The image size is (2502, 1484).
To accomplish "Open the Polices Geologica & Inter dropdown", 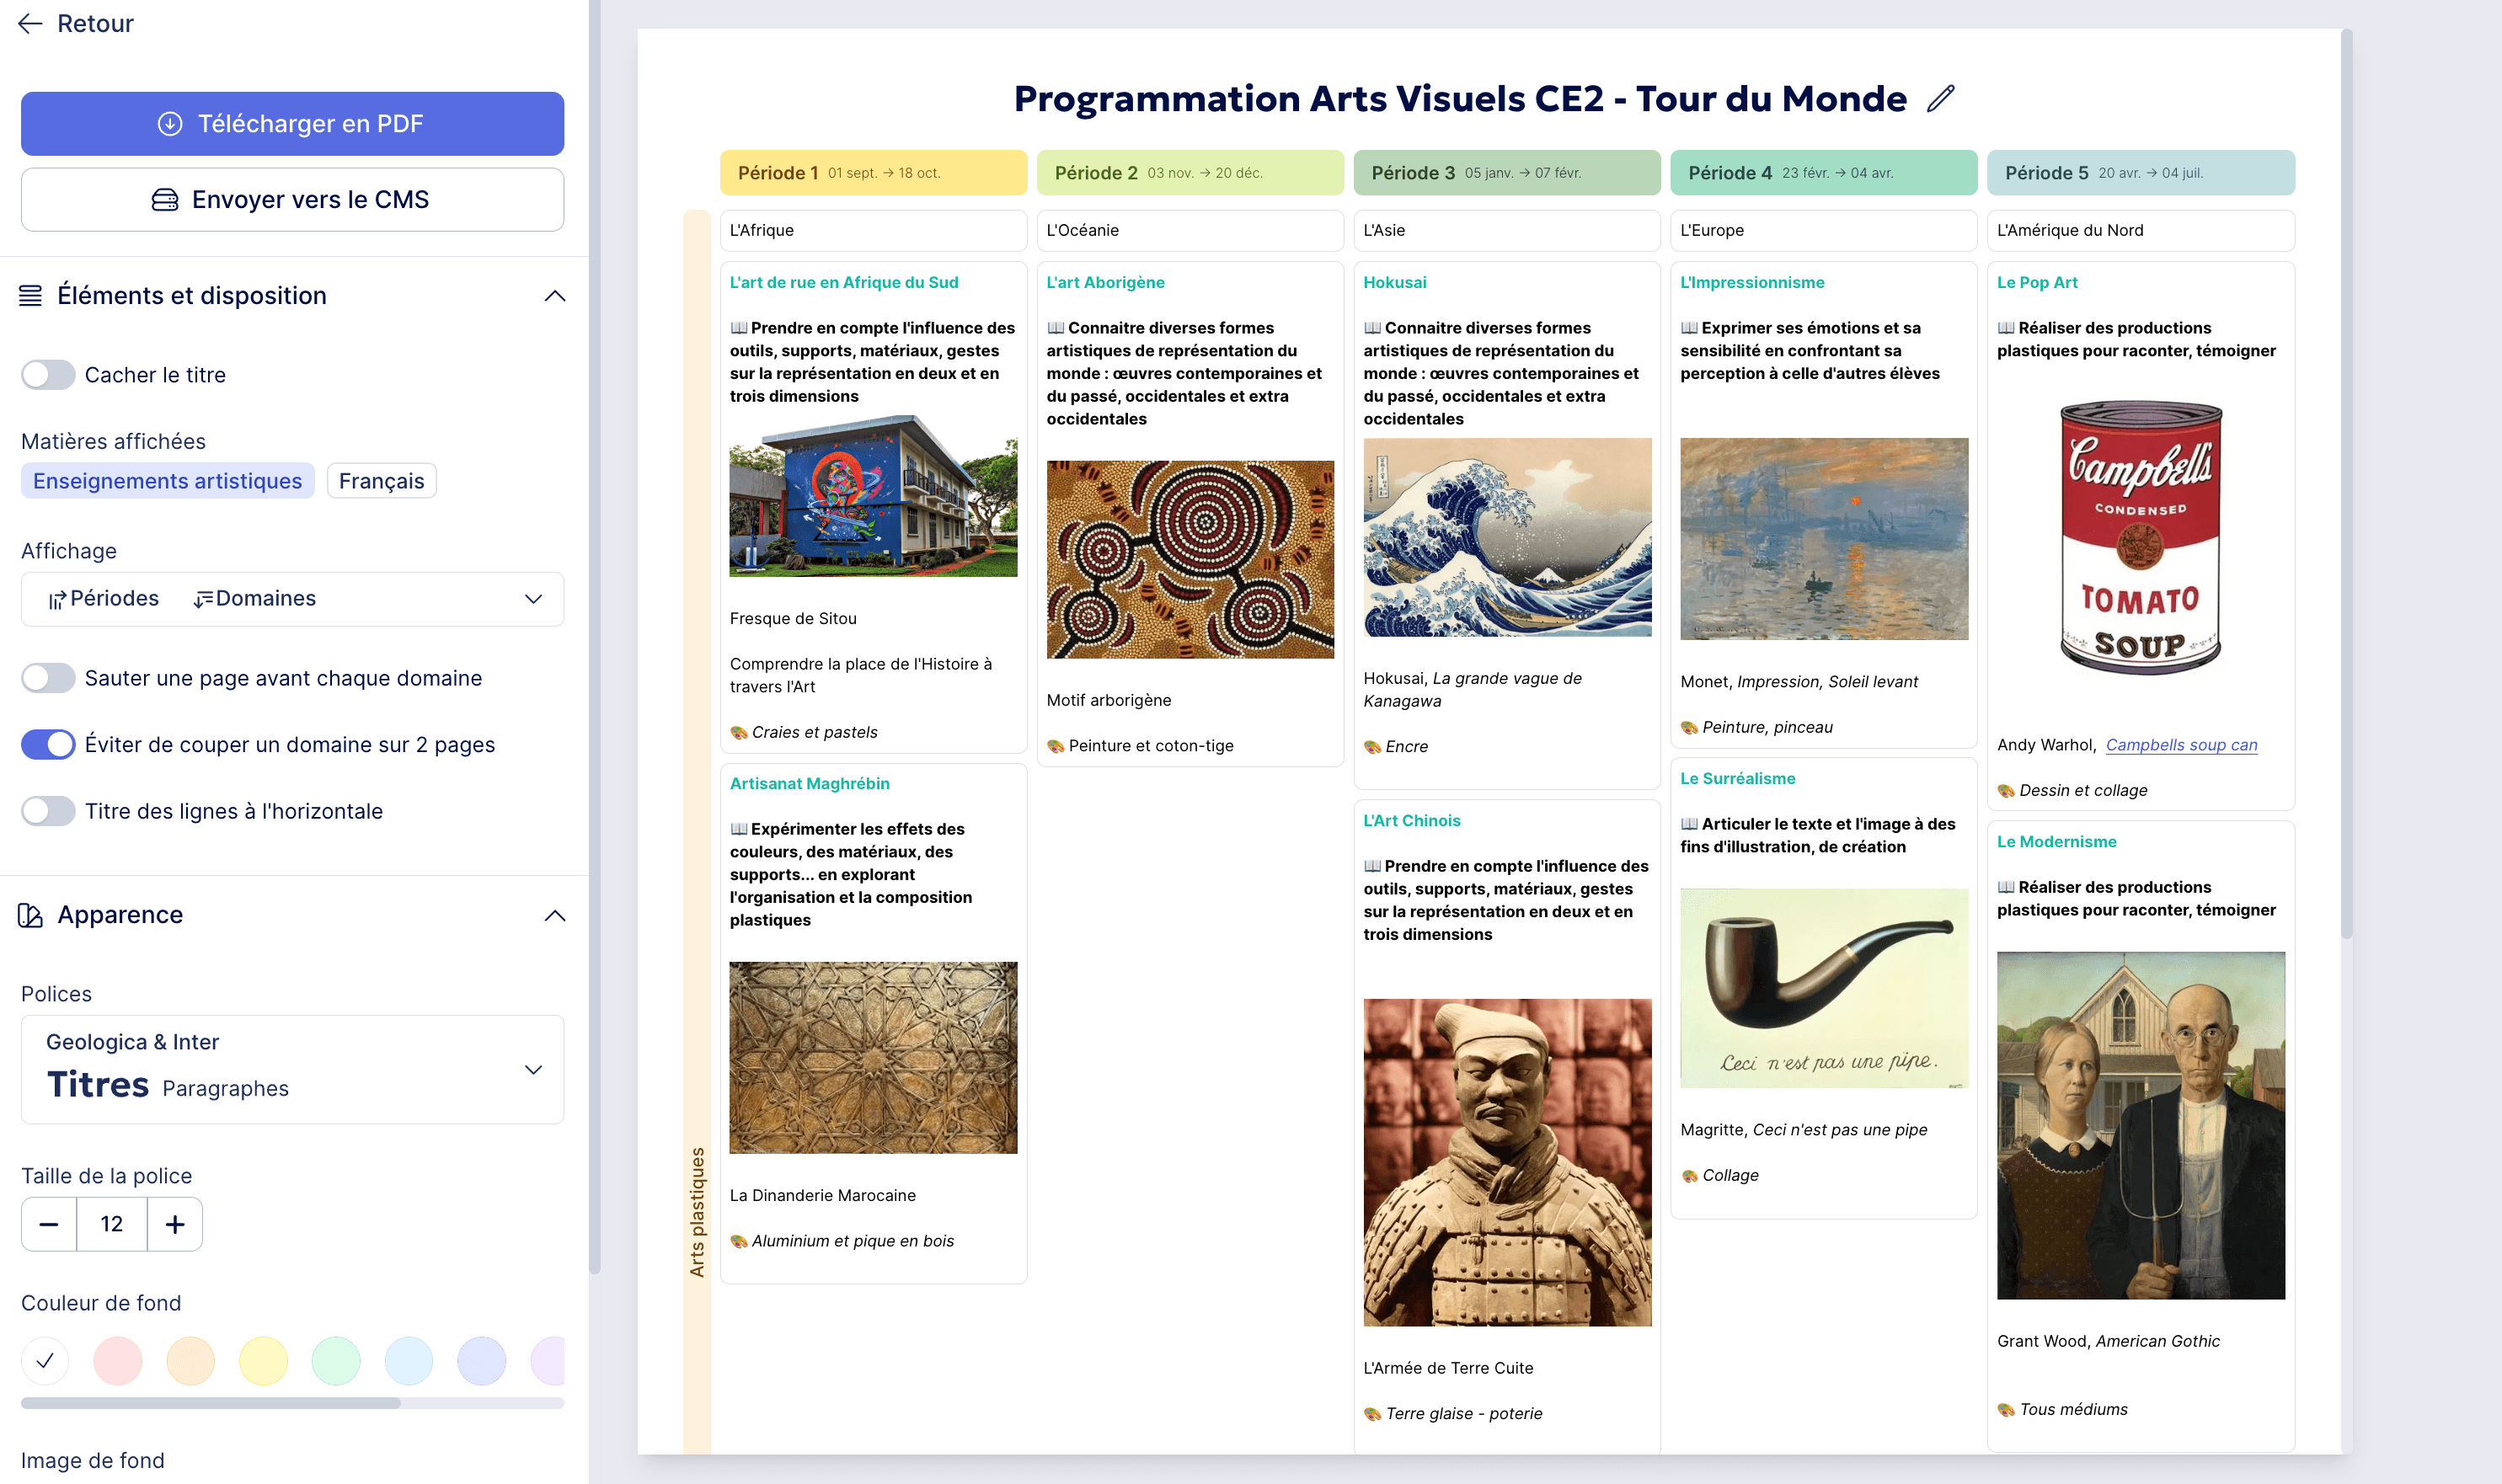I will click(292, 1069).
